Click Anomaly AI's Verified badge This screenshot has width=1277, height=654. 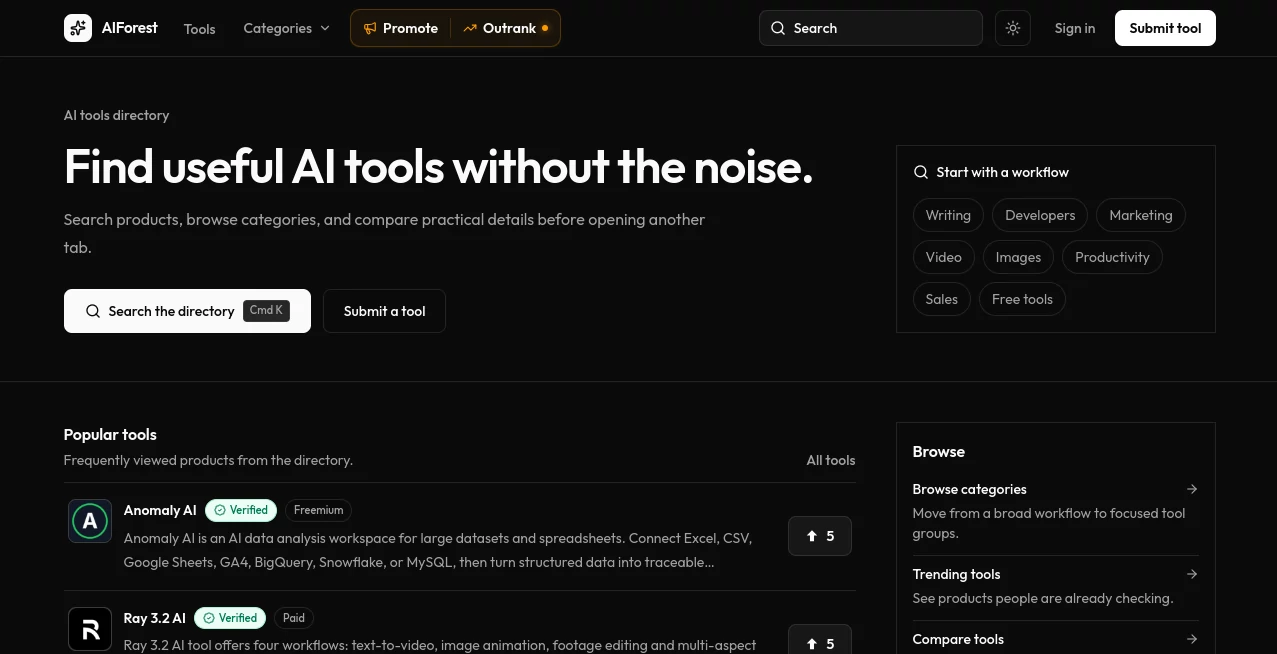click(241, 510)
